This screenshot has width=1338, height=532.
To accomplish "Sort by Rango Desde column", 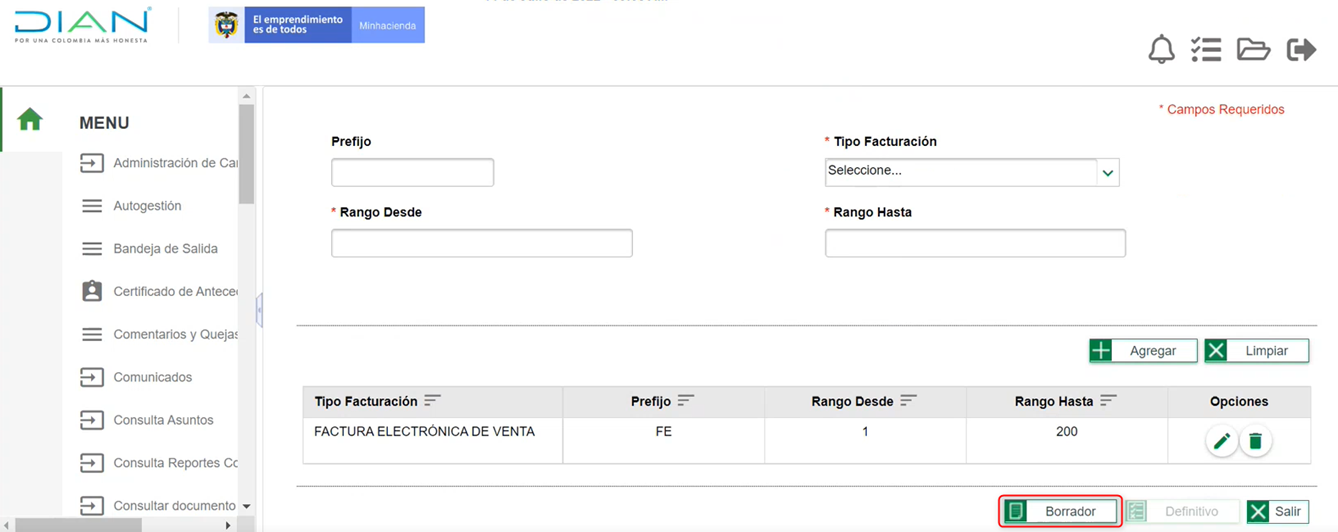I will (908, 400).
